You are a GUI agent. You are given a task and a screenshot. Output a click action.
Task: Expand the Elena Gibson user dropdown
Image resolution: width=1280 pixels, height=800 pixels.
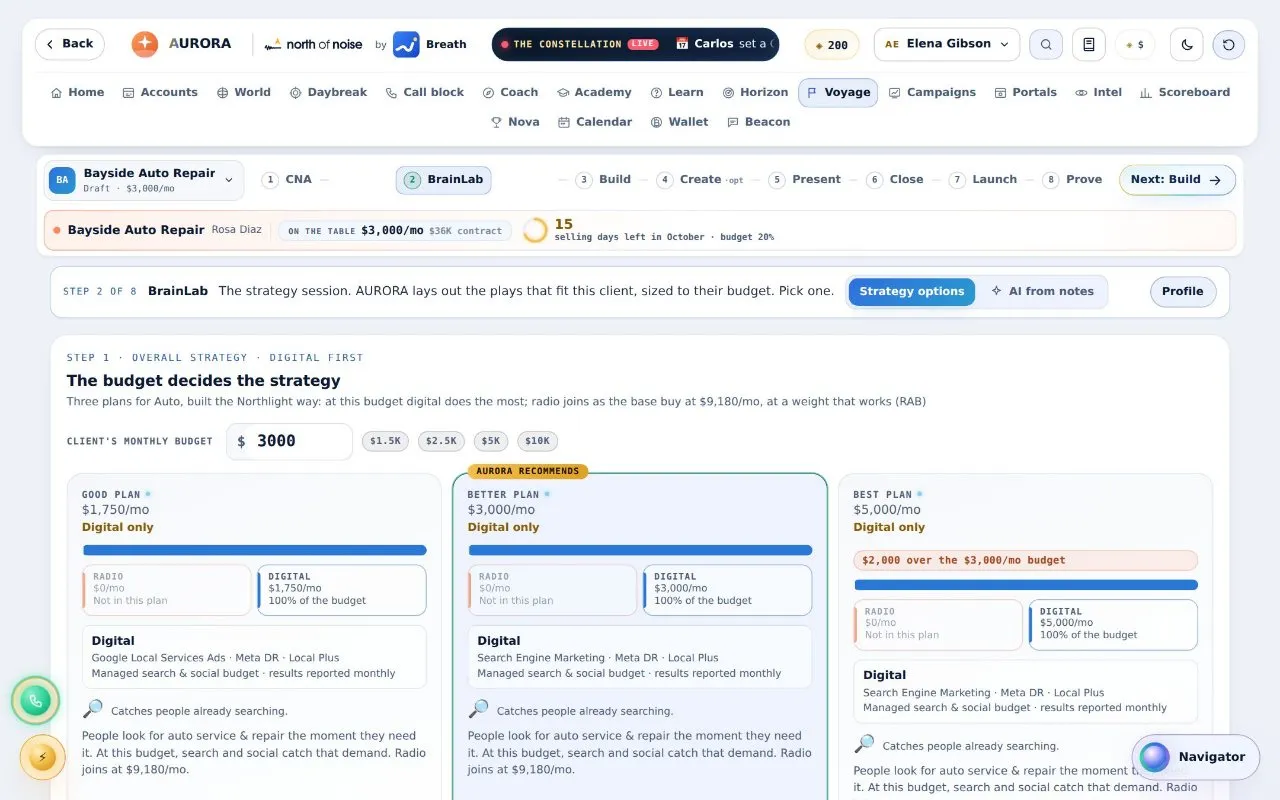point(947,44)
